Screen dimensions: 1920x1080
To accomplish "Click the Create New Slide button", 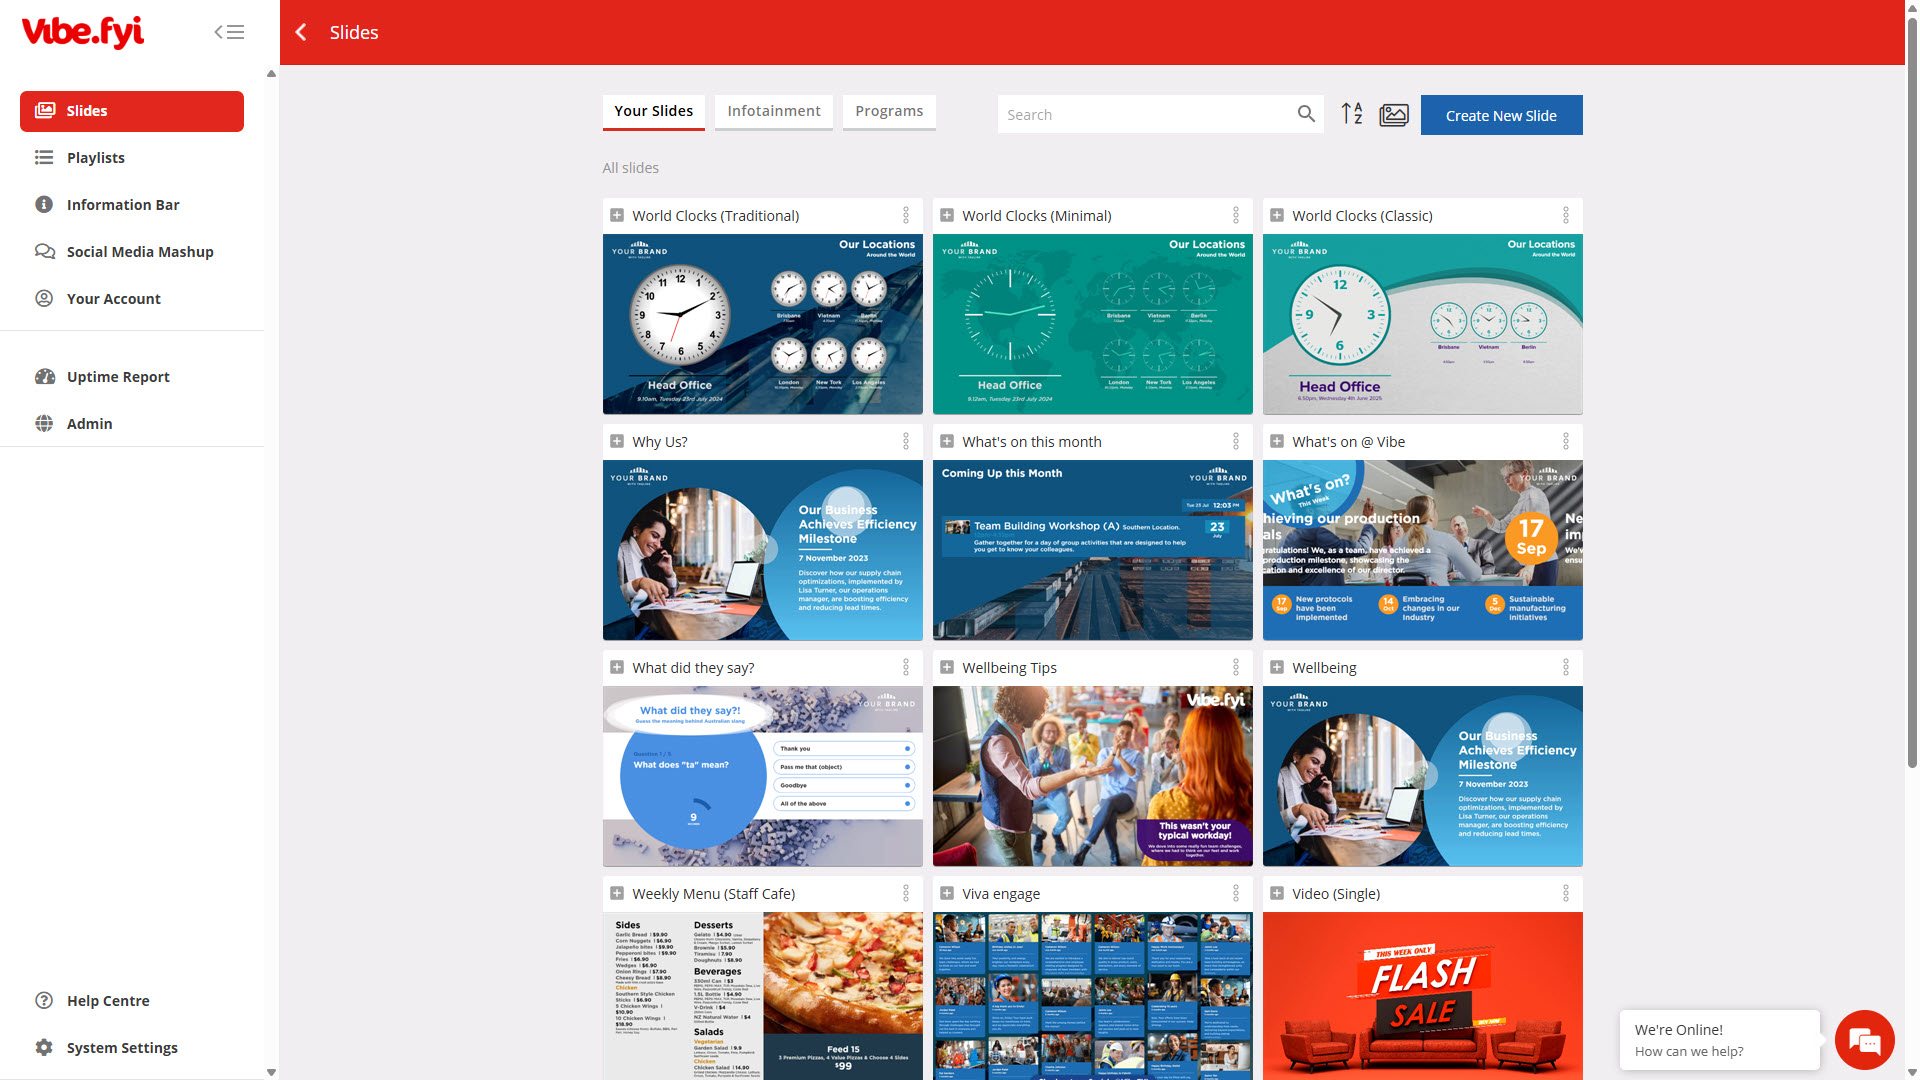I will click(1500, 115).
